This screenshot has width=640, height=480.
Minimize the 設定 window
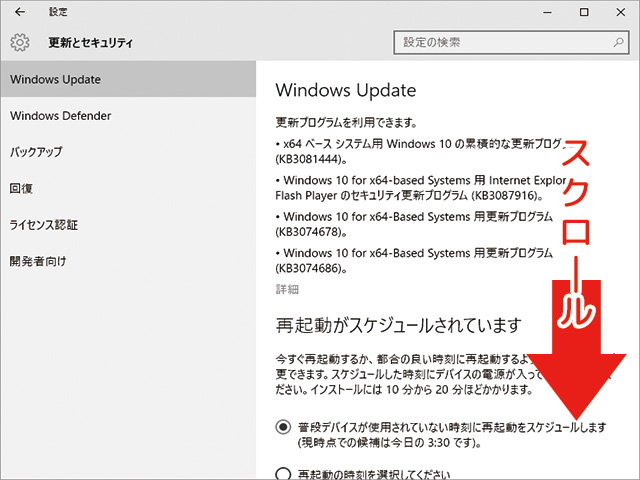547,12
